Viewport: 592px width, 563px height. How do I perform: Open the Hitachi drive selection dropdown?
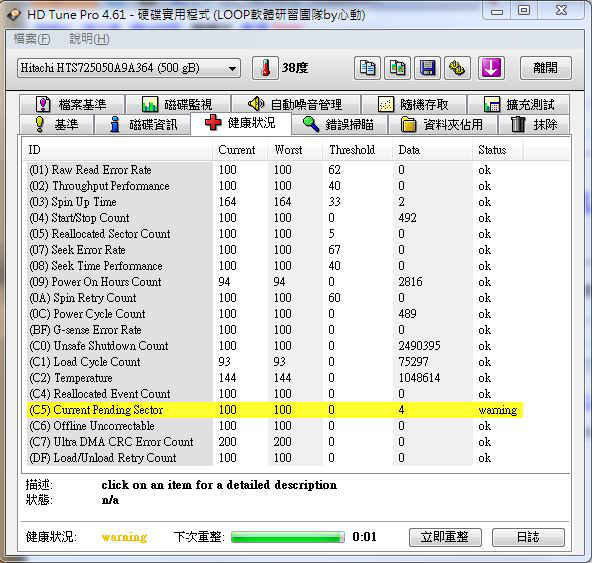(129, 68)
